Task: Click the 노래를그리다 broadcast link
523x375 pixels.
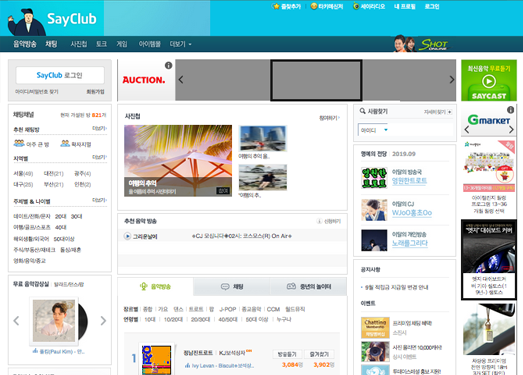Action: [x=410, y=243]
